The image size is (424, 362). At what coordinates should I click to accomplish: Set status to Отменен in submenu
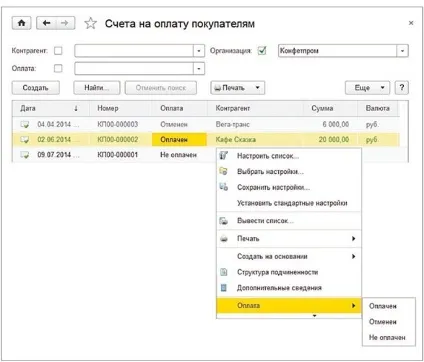pyautogui.click(x=389, y=322)
